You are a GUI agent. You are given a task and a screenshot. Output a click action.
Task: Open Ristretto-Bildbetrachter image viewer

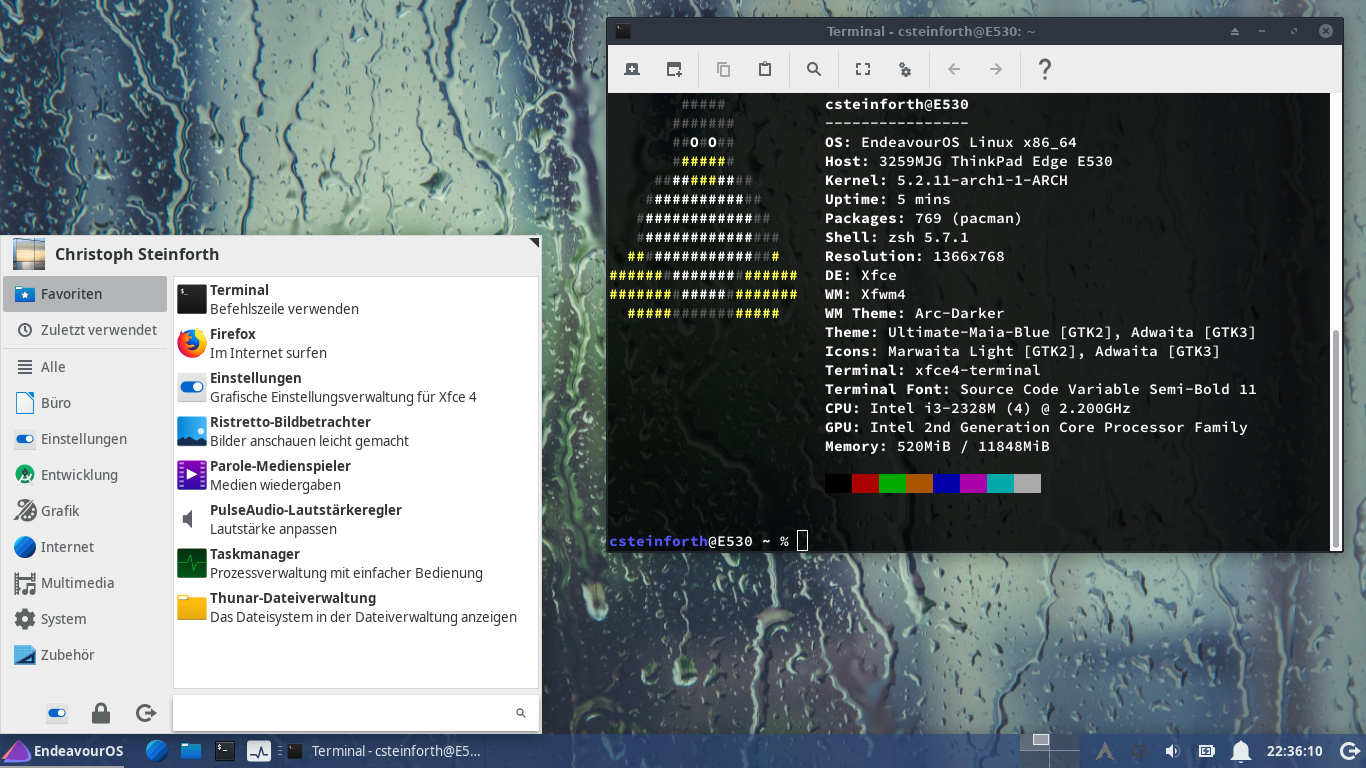[x=356, y=431]
